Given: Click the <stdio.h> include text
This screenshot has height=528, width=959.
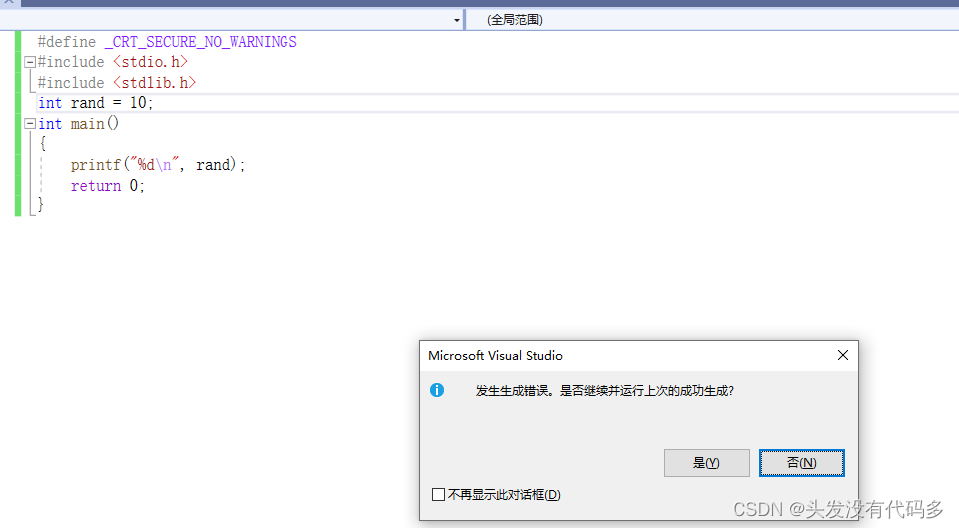Looking at the screenshot, I should click(x=150, y=62).
